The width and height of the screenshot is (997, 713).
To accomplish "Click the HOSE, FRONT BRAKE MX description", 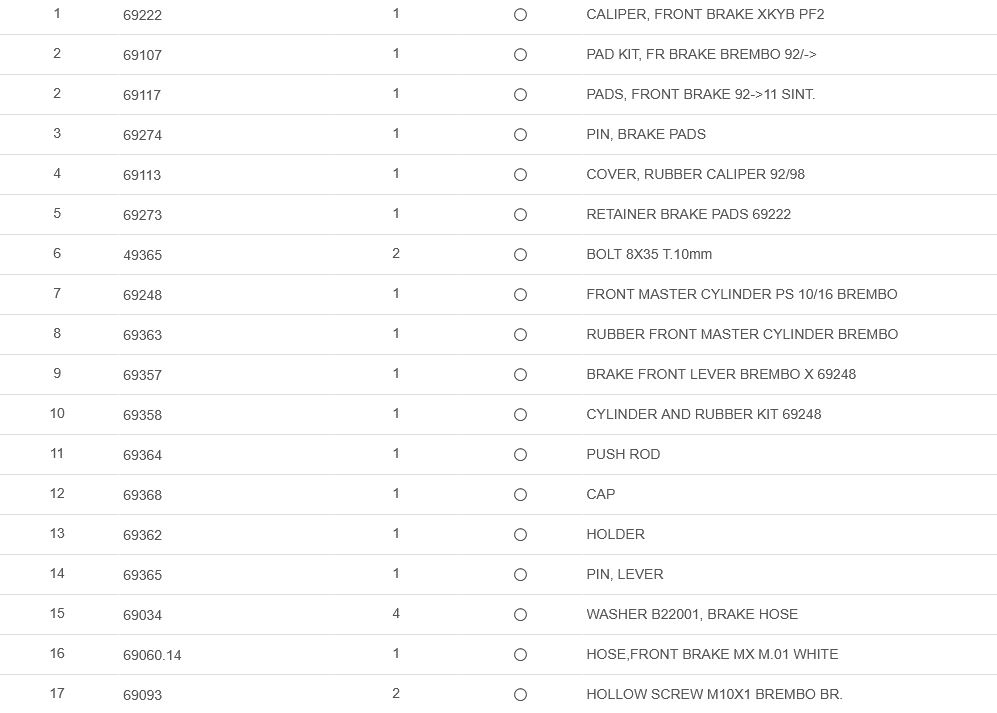I will [x=712, y=654].
